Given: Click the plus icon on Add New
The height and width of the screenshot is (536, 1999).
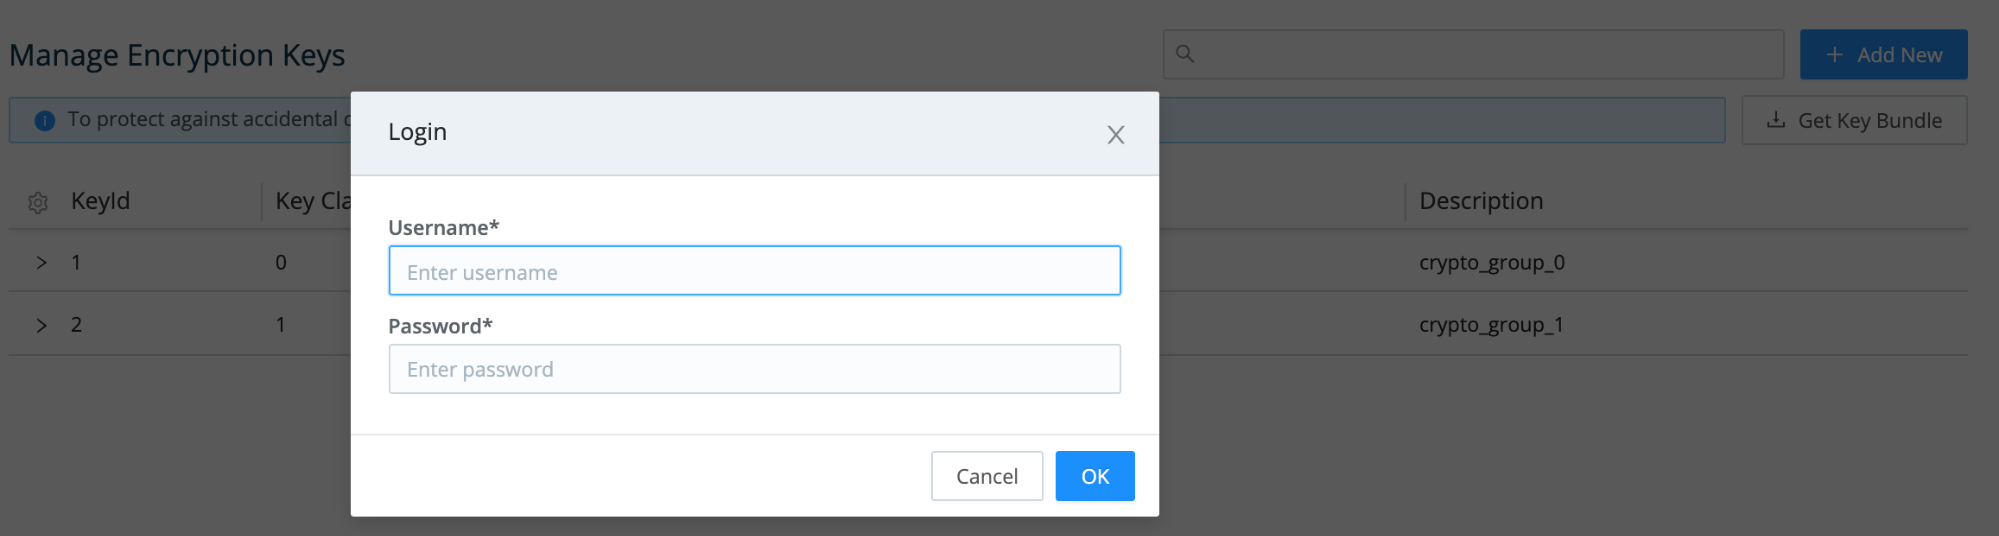Looking at the screenshot, I should pos(1834,55).
